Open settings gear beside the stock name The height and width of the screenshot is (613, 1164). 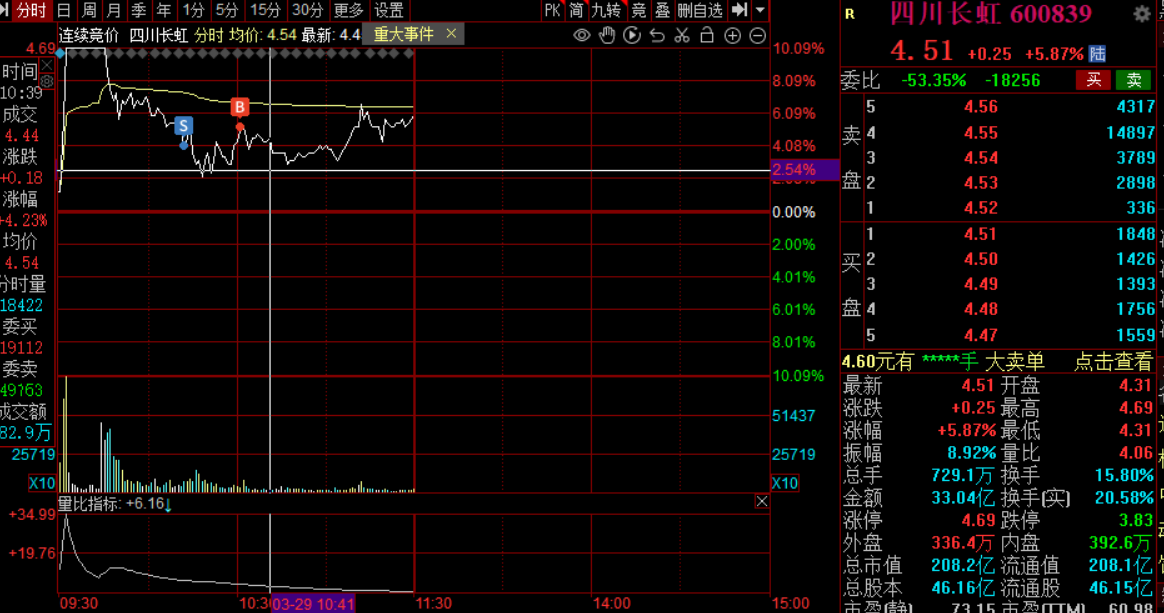click(x=1141, y=14)
